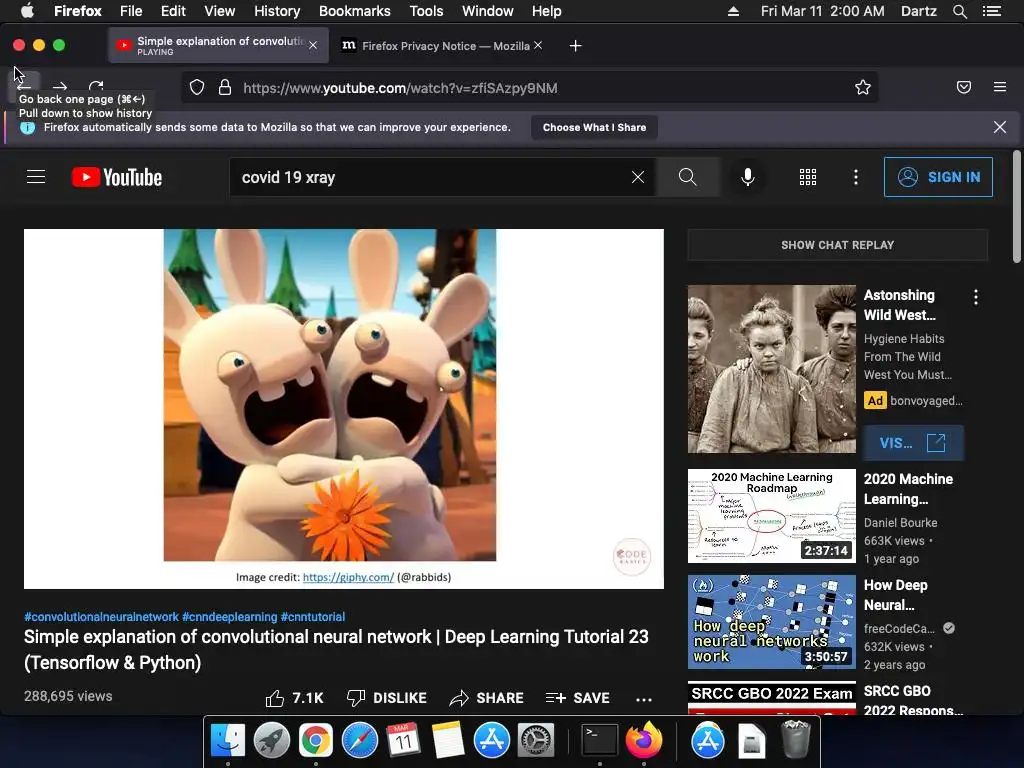Open Finder from the dock
The width and height of the screenshot is (1024, 768).
tap(228, 741)
